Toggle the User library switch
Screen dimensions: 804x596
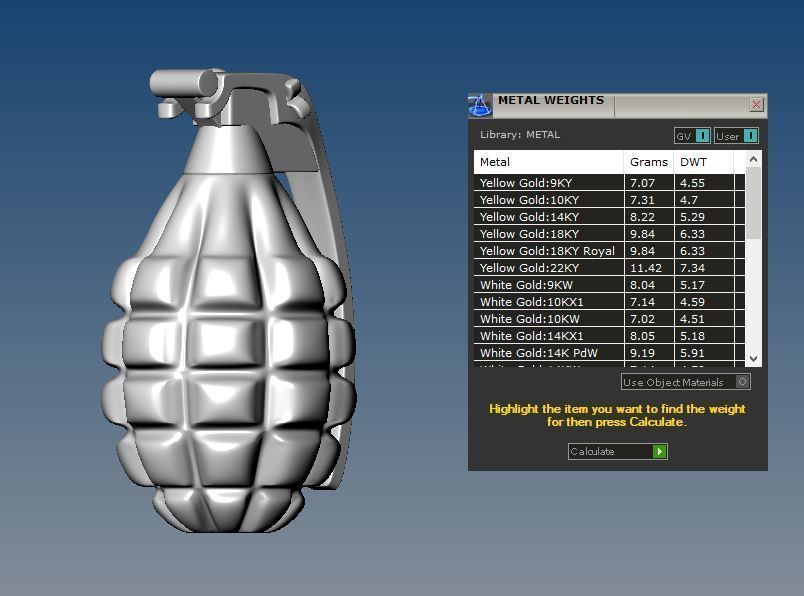tap(736, 136)
